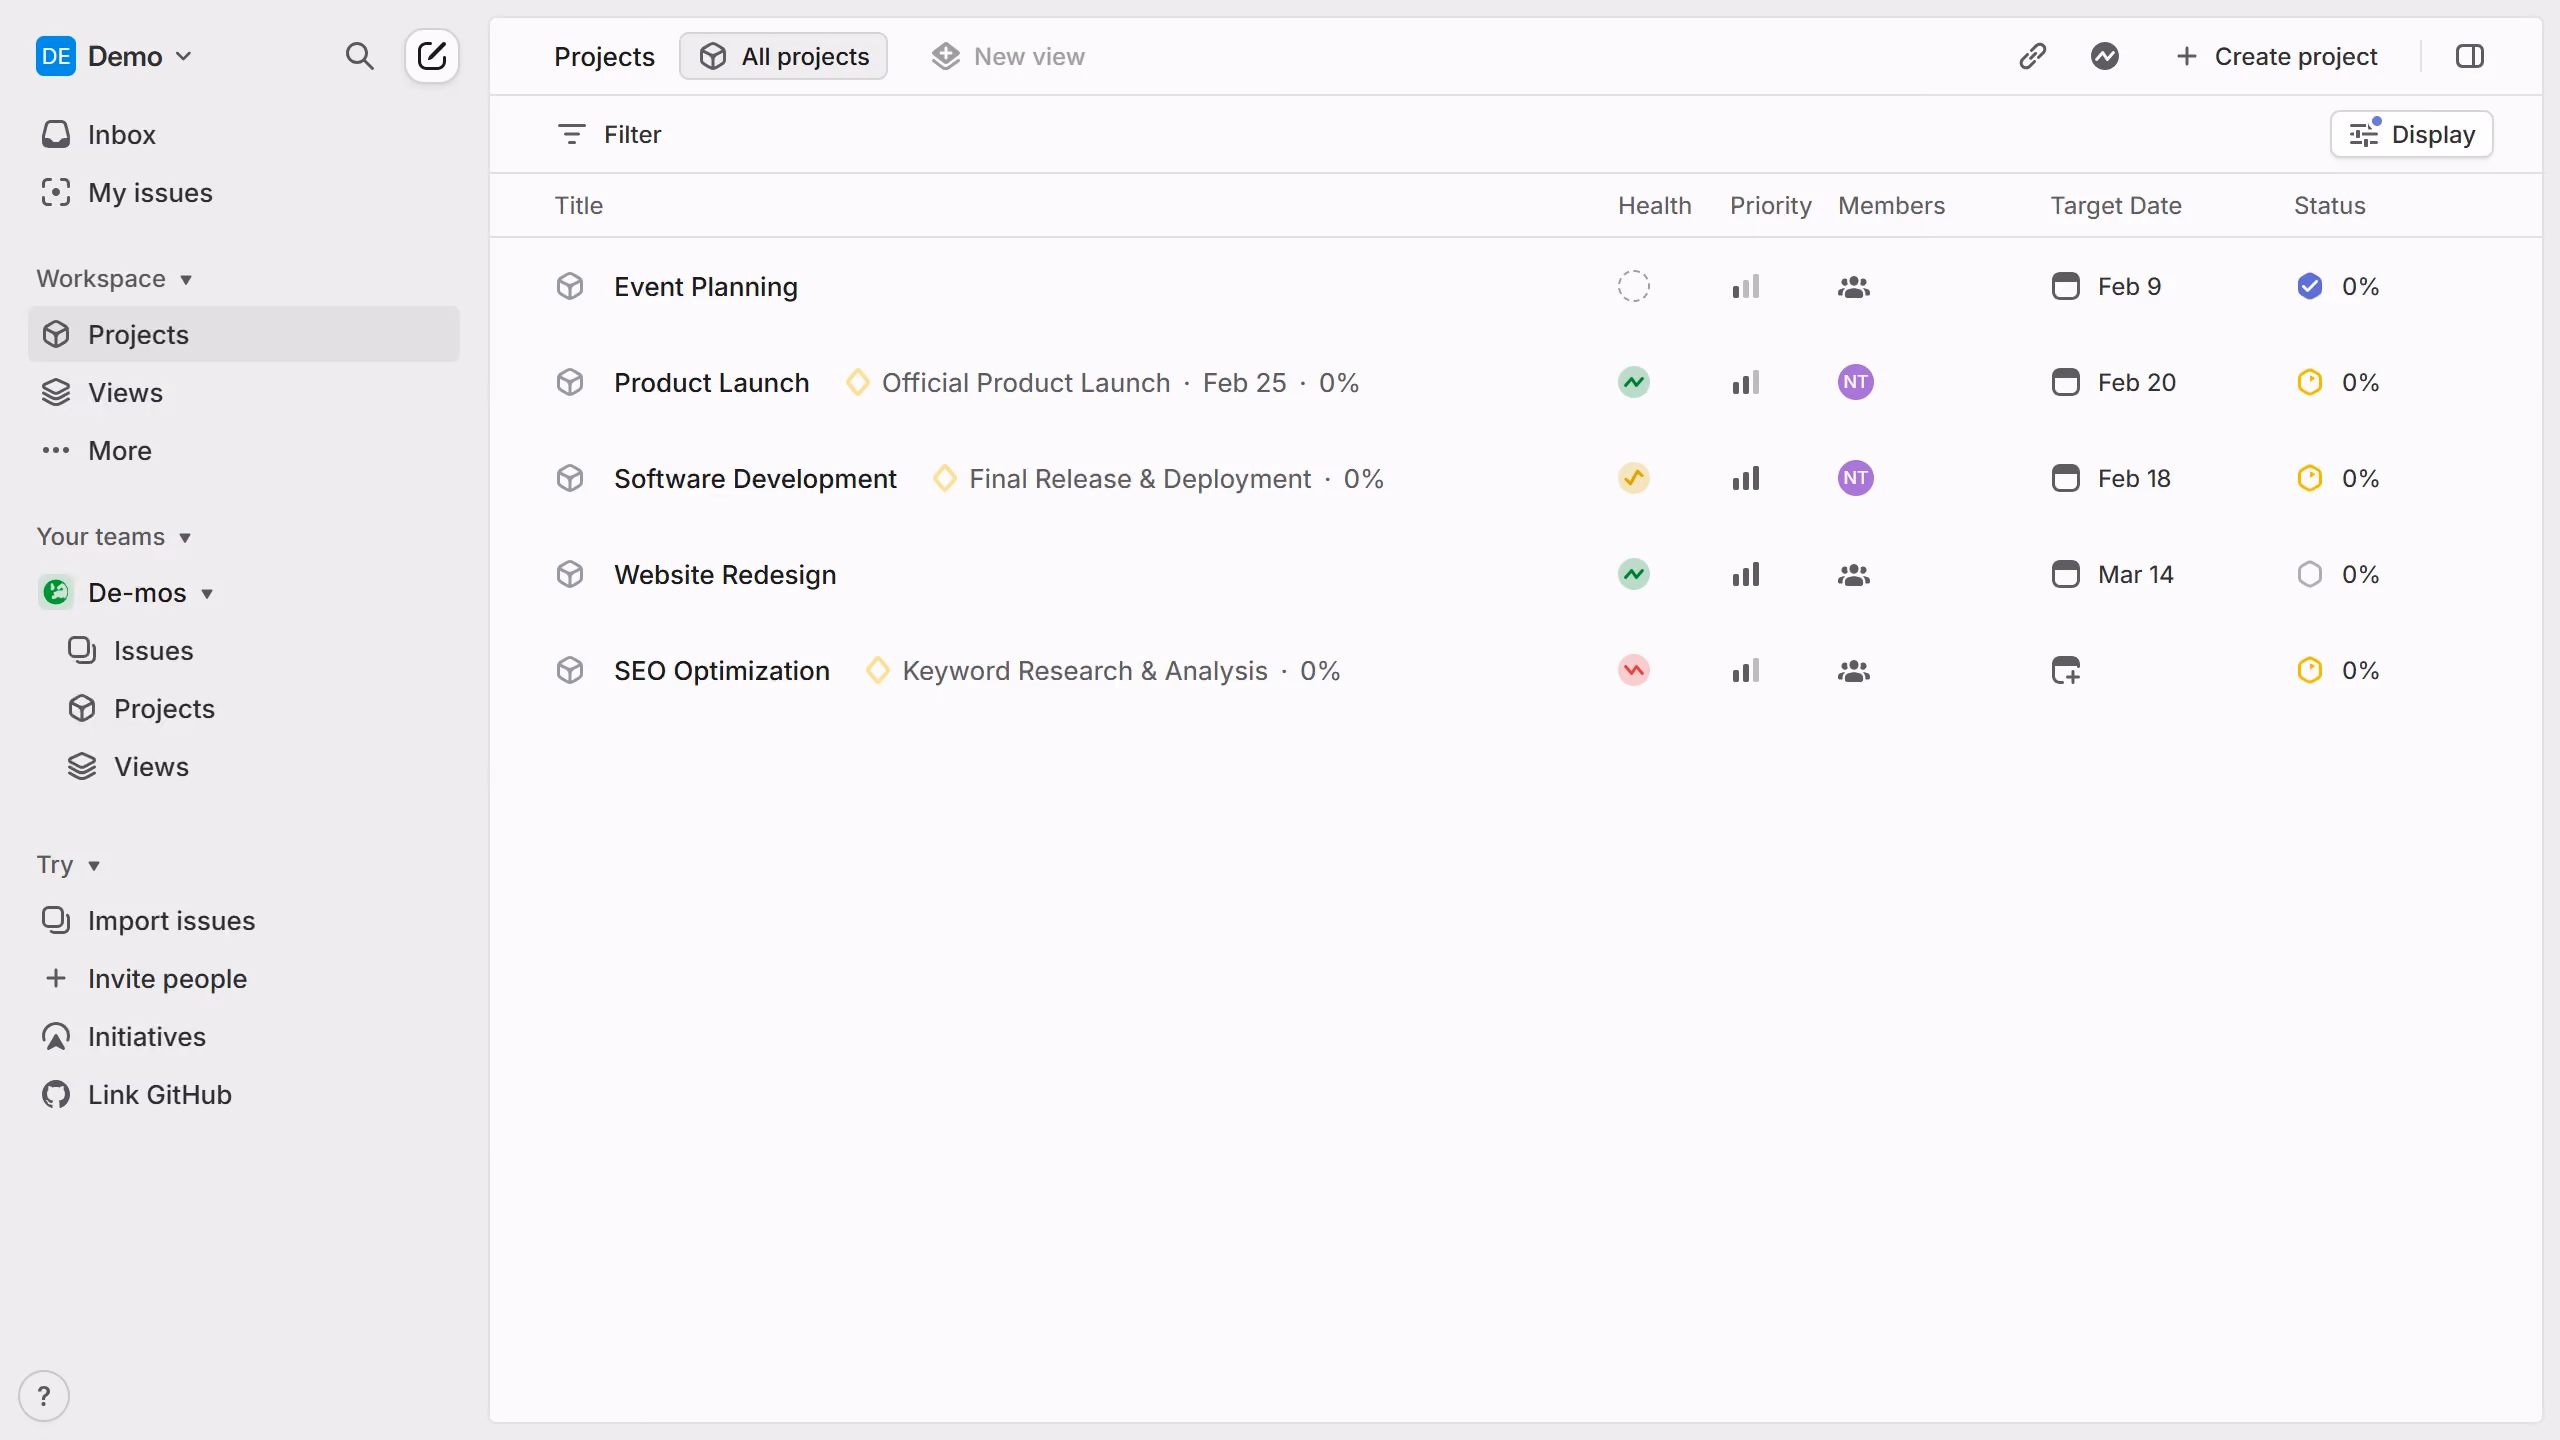
Task: Click More in the sidebar
Action: pyautogui.click(x=244, y=450)
